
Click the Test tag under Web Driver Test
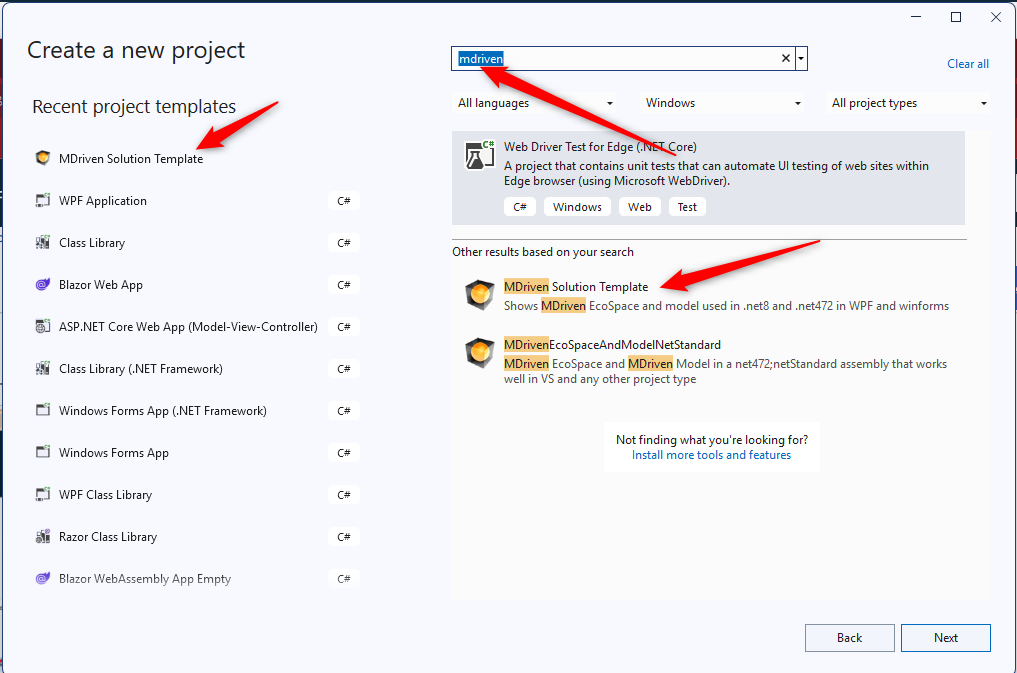click(x=688, y=207)
